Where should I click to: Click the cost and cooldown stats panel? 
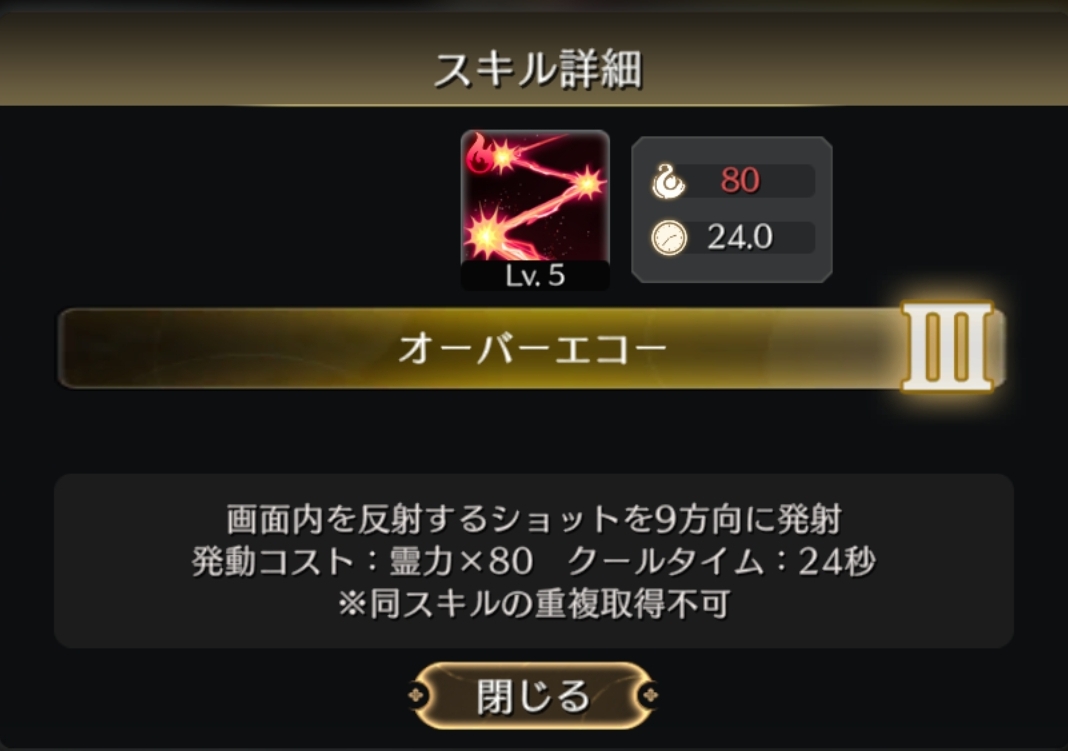tap(732, 210)
